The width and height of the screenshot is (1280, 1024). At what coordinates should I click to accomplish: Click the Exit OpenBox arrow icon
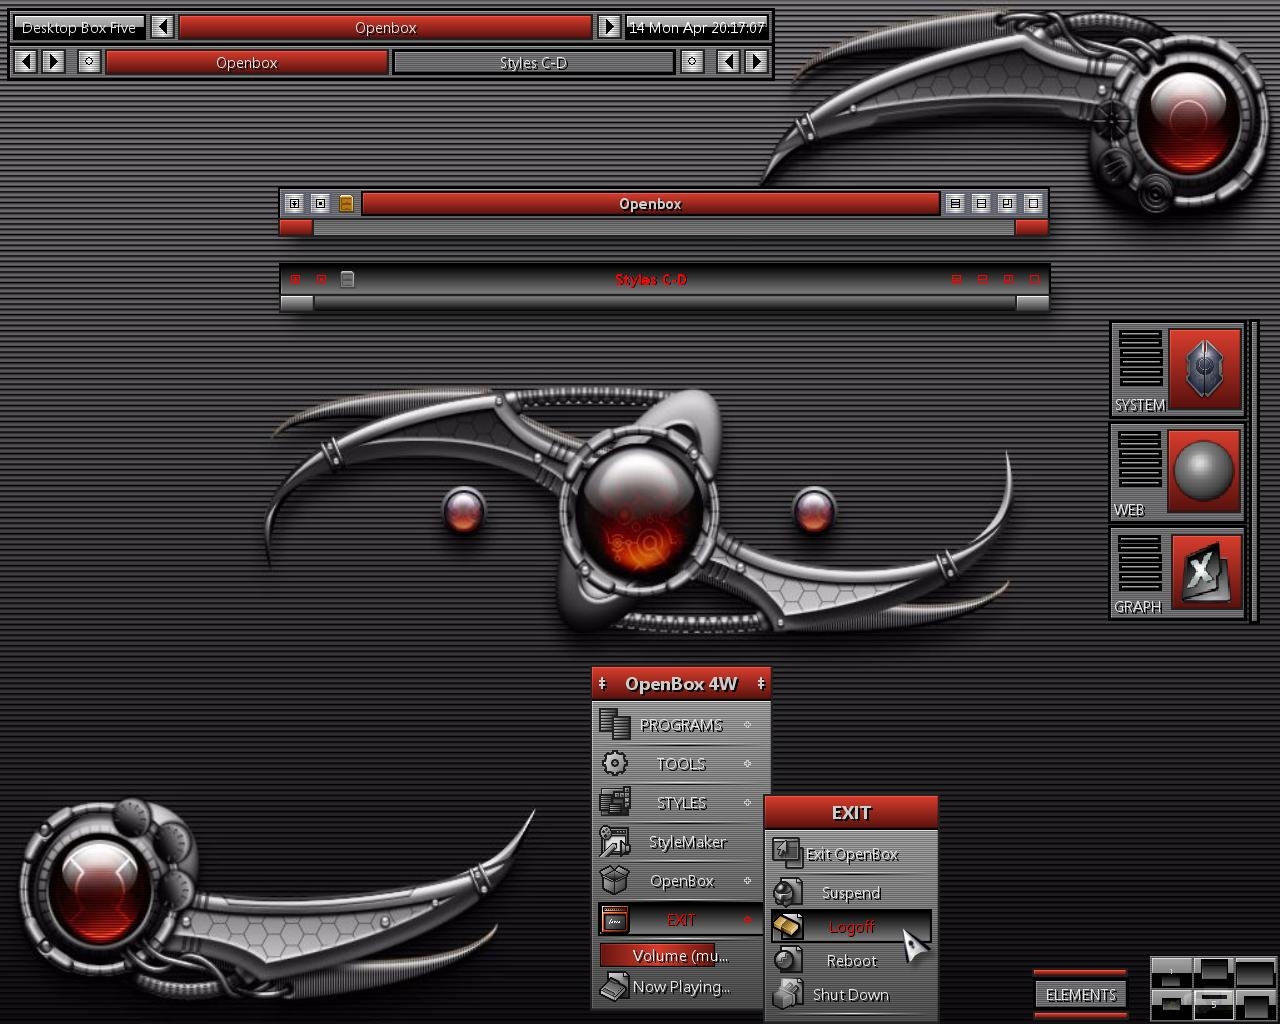(x=787, y=853)
